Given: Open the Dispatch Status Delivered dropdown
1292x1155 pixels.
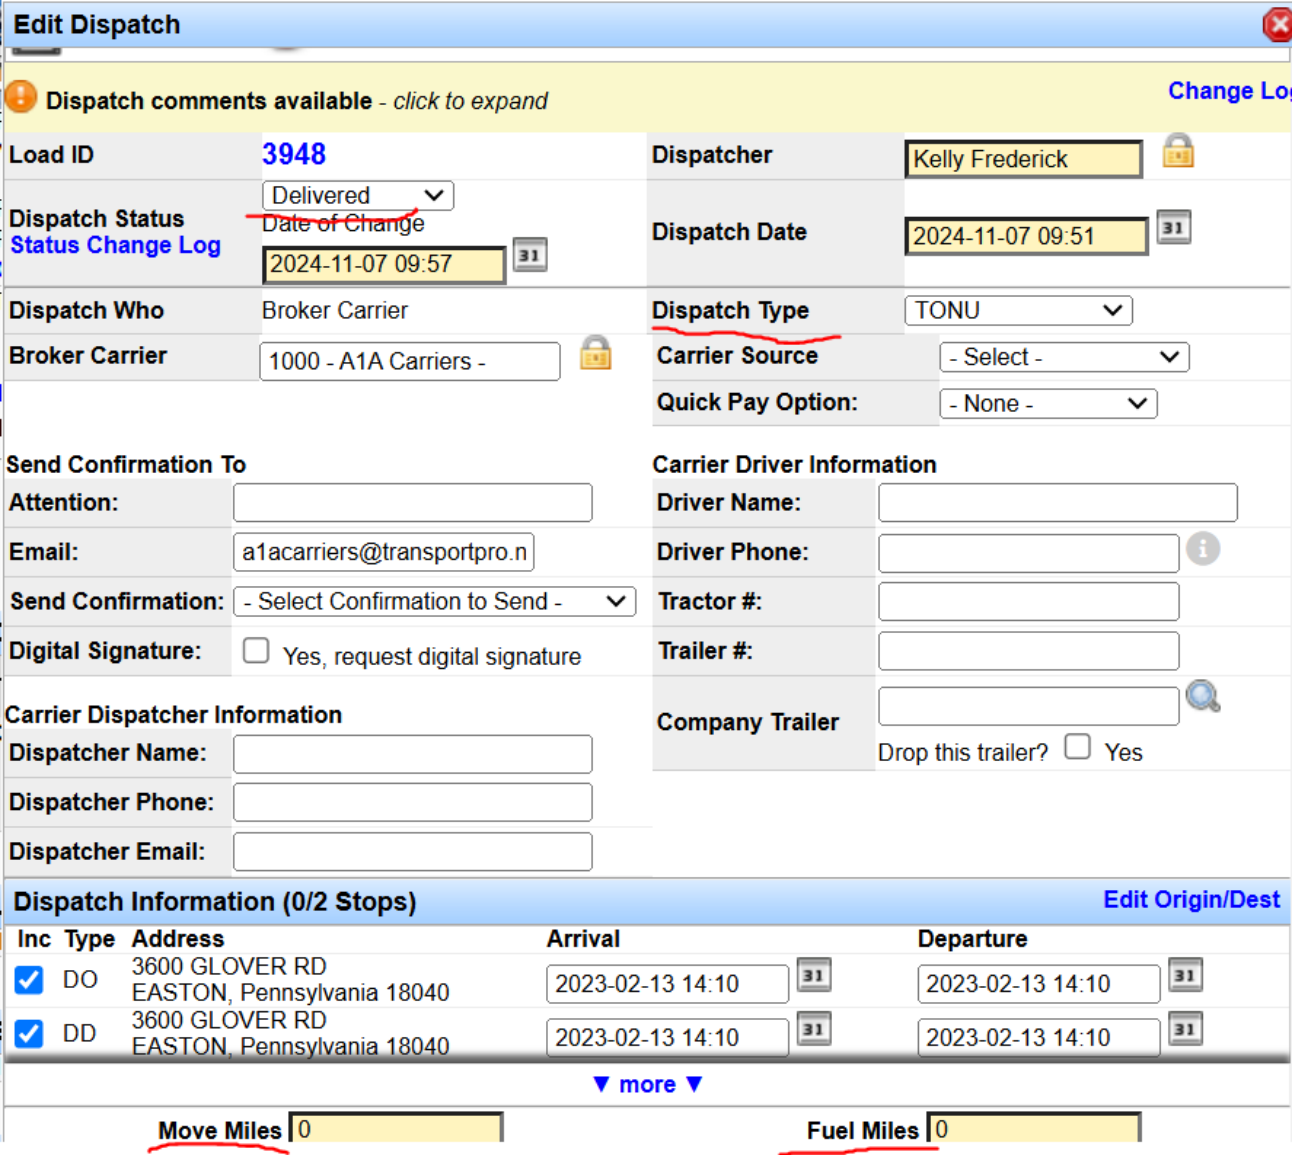Looking at the screenshot, I should click(358, 195).
